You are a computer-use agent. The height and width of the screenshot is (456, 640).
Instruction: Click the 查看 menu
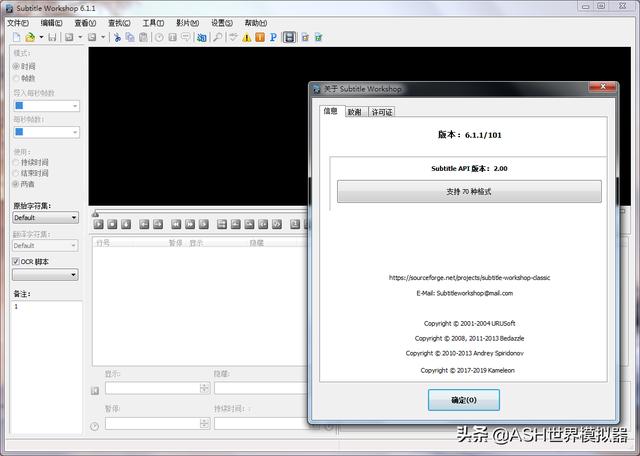pos(85,23)
